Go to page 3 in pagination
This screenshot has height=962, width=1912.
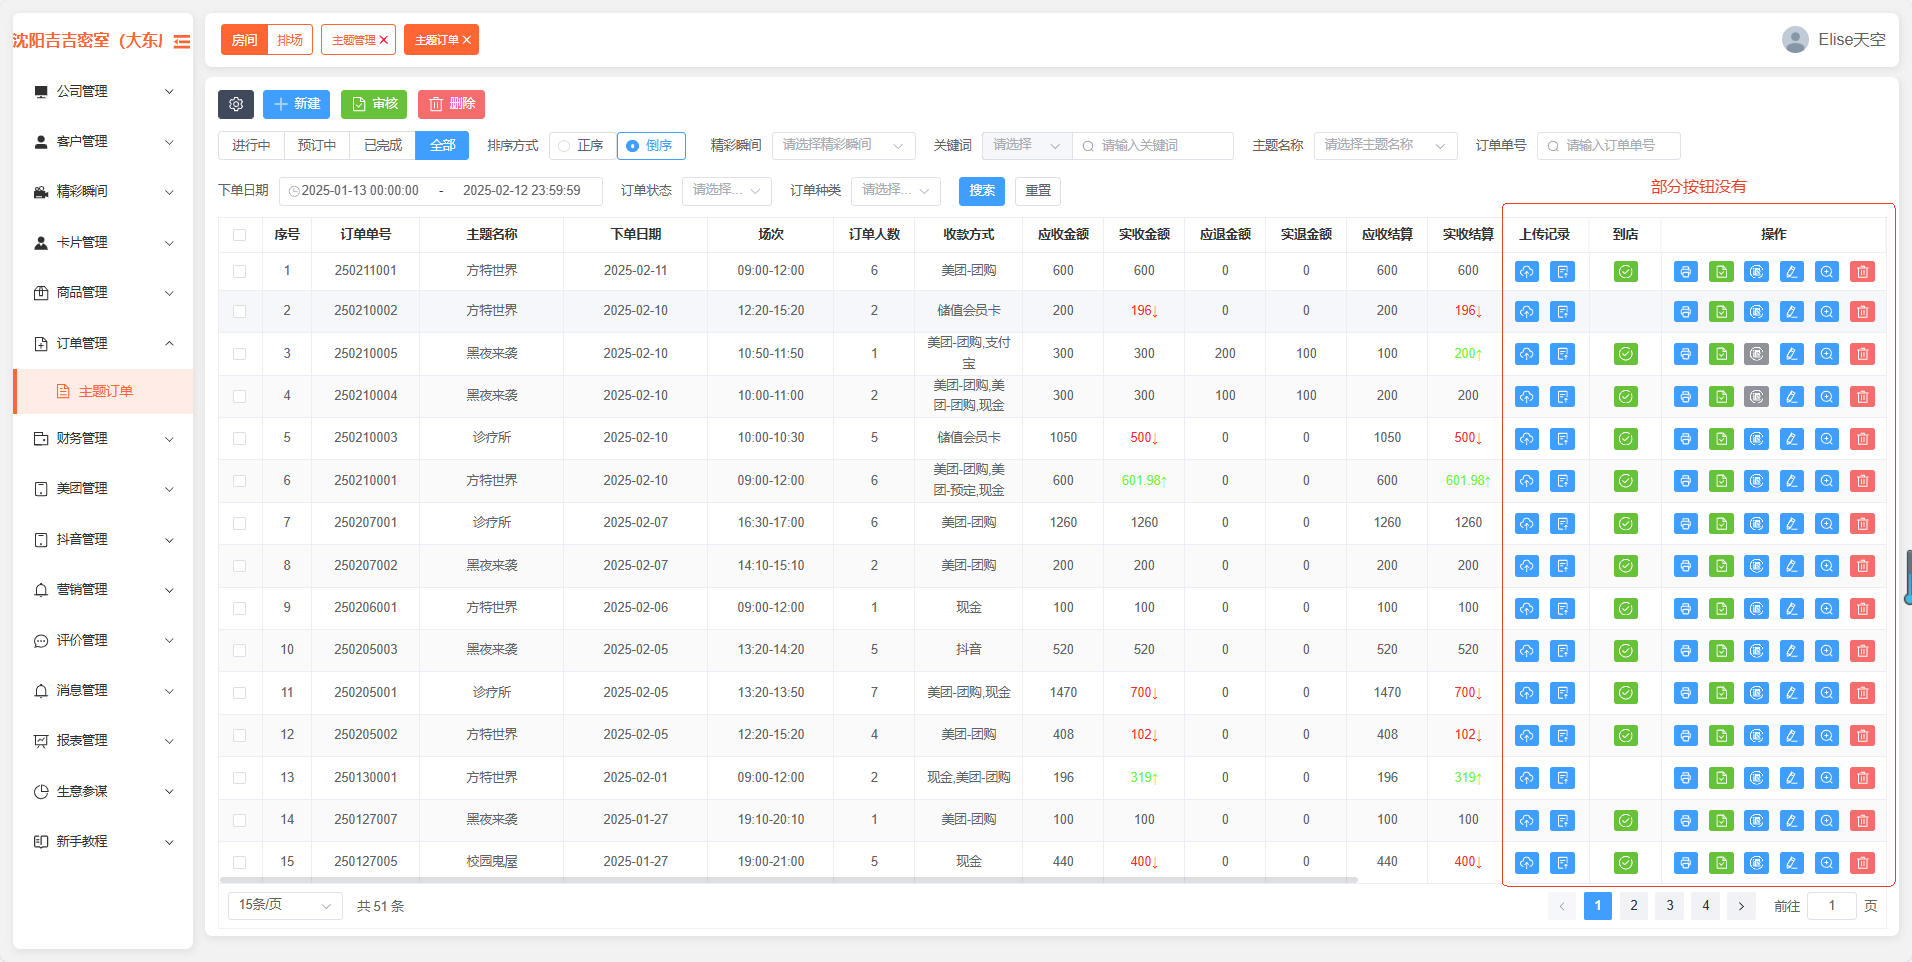[x=1670, y=906]
